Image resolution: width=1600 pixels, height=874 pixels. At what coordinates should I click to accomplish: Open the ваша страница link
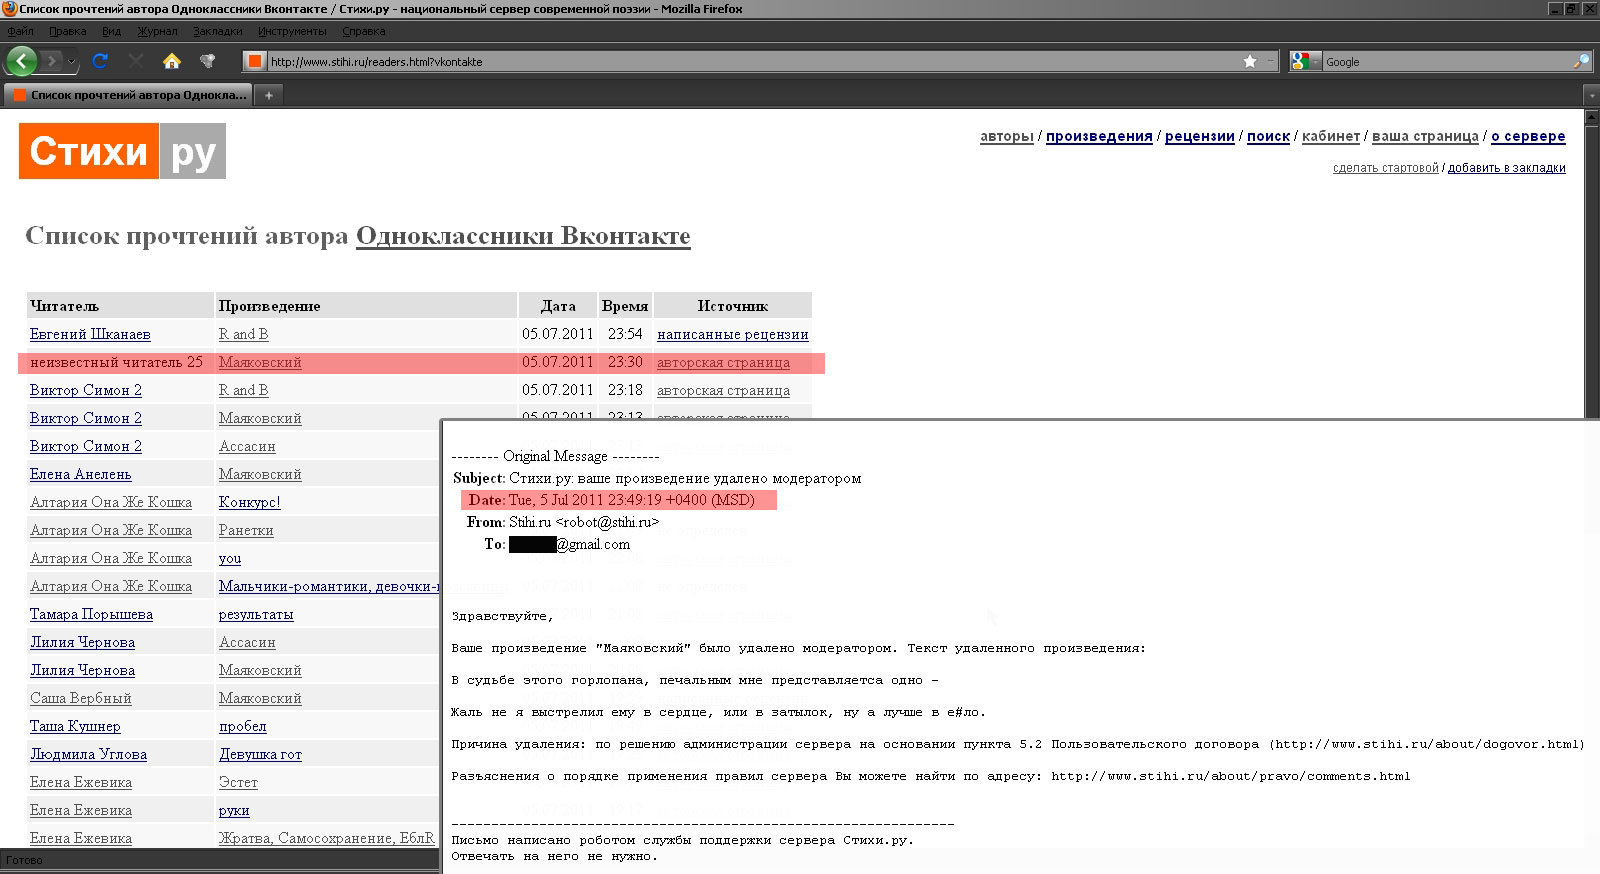[x=1425, y=136]
